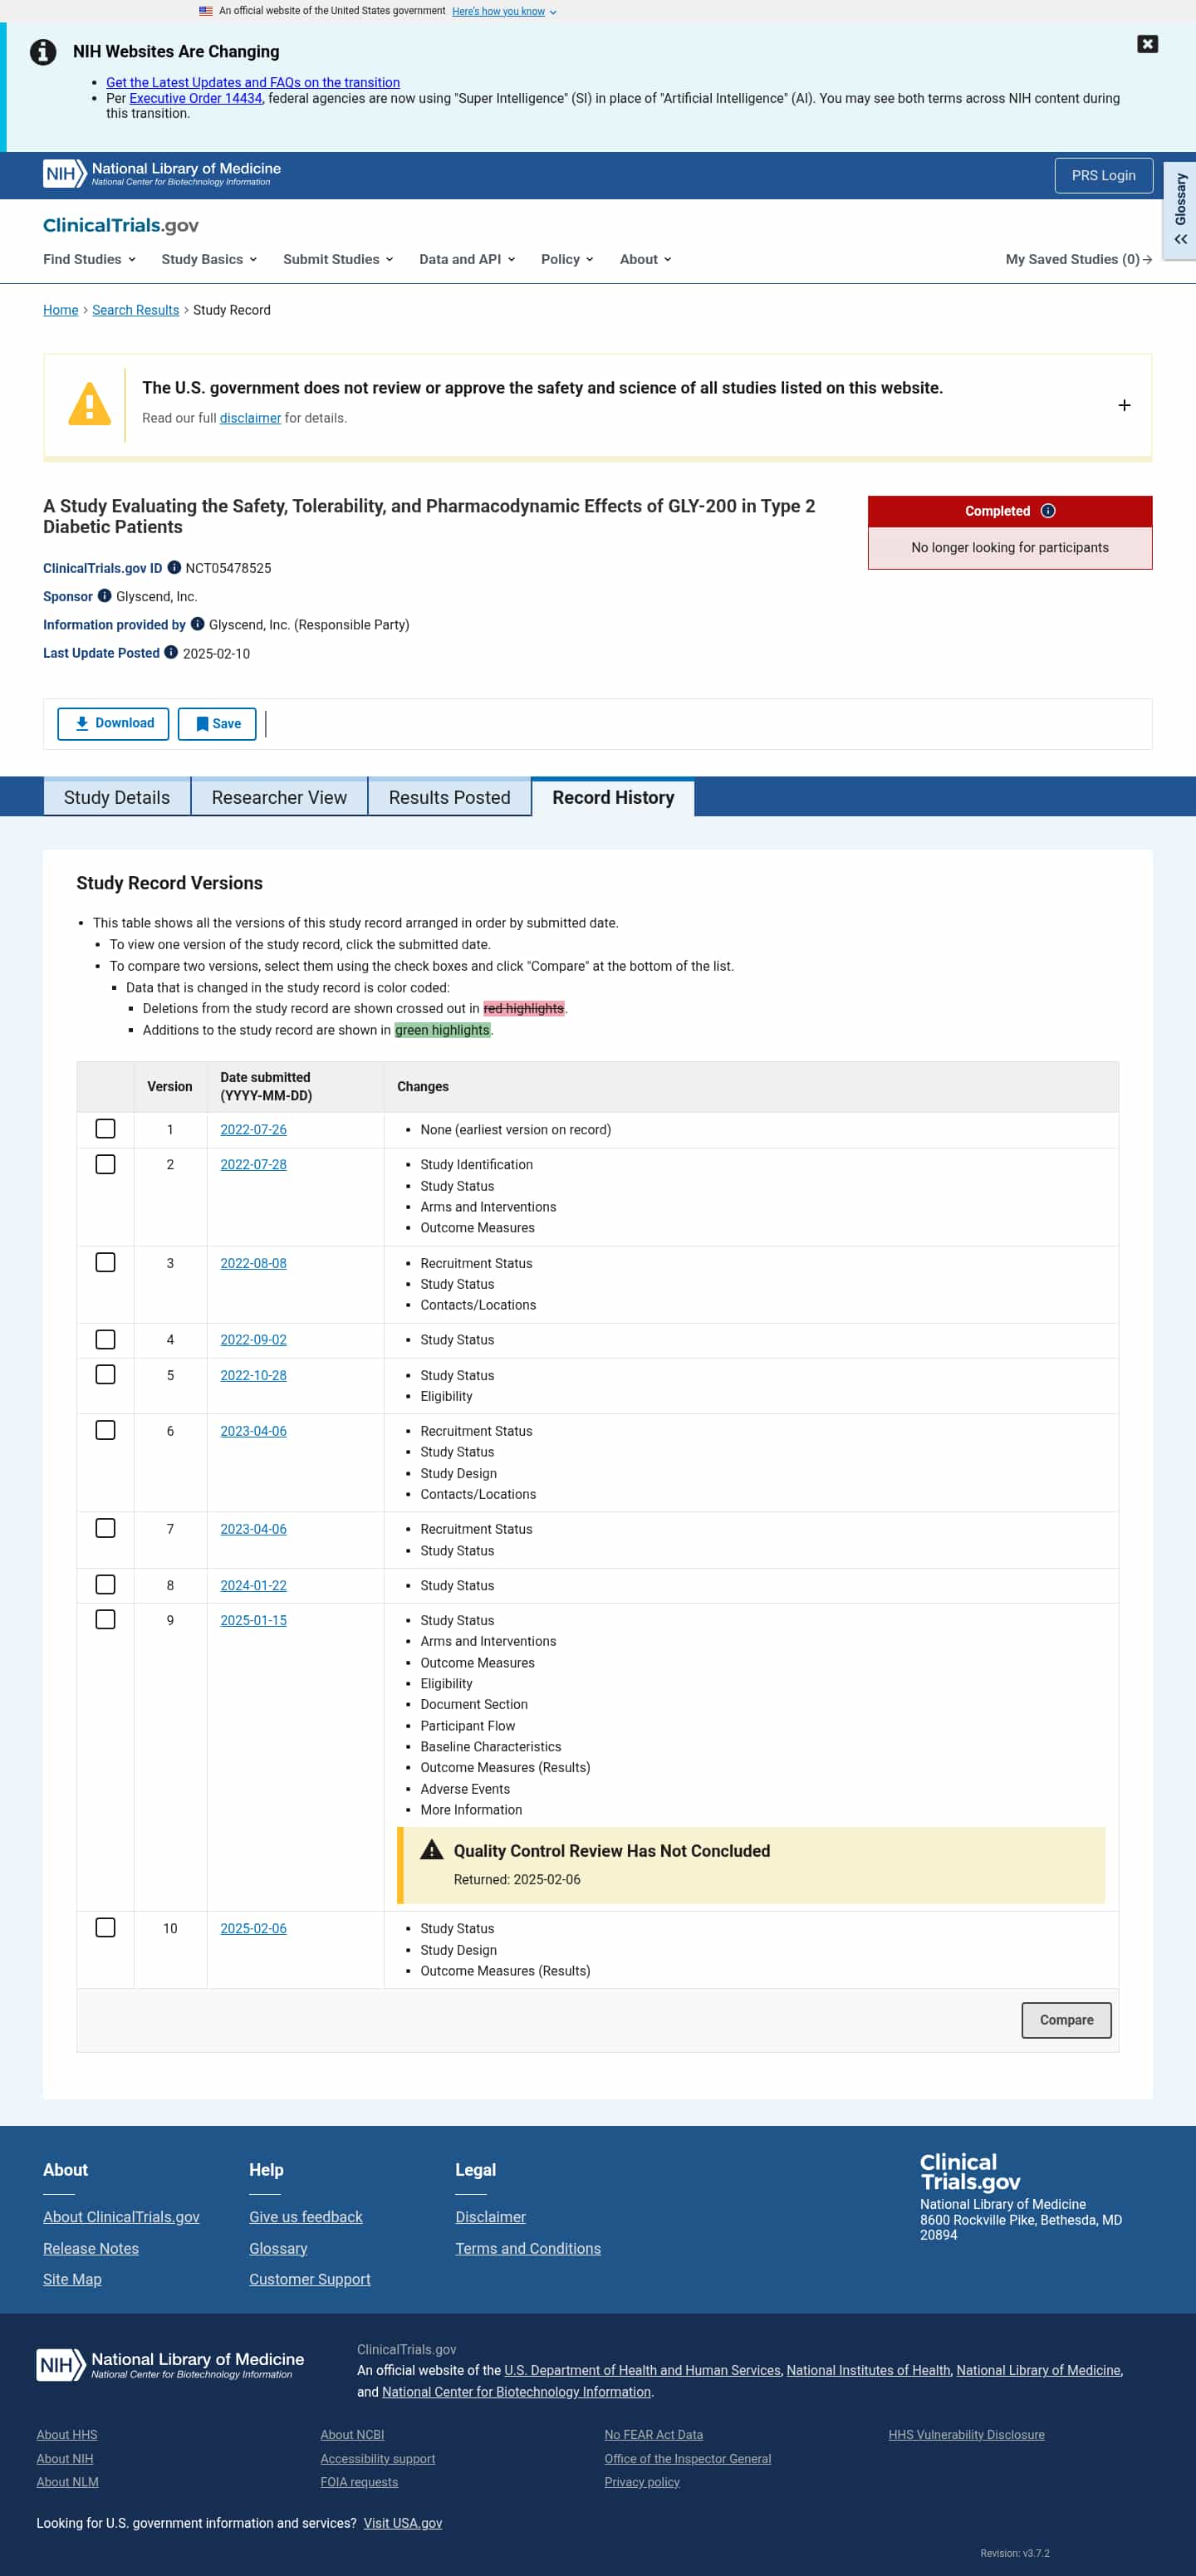Viewport: 1196px width, 2576px height.
Task: Open the 2025-01-15 version link
Action: click(x=253, y=1619)
